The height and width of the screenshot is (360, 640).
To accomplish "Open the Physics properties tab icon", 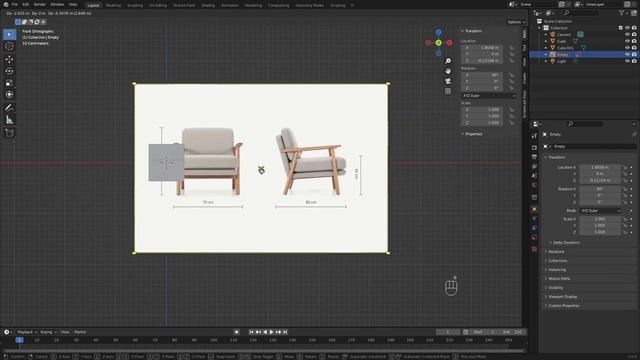I will click(534, 219).
